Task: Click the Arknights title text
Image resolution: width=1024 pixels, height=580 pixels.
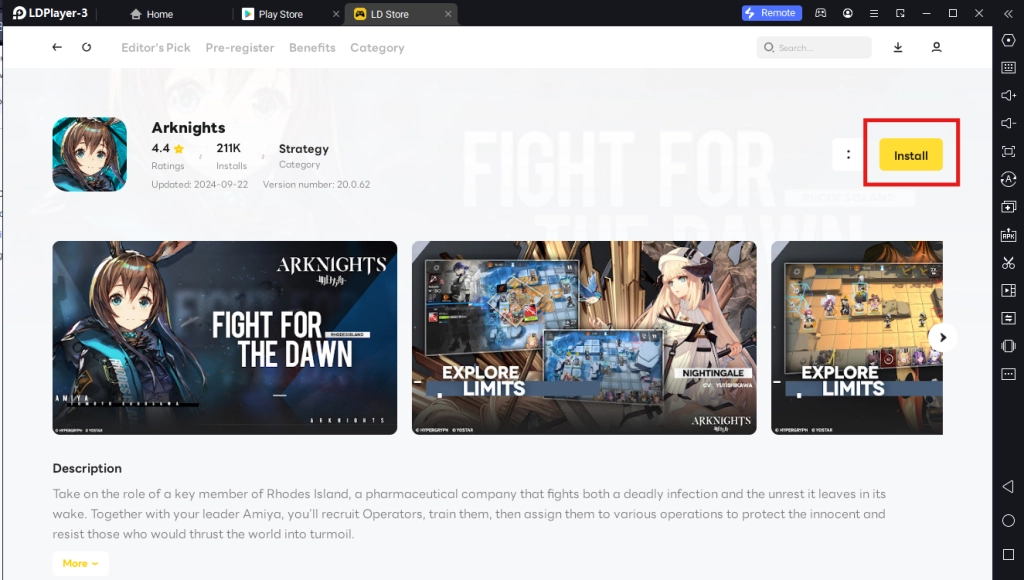Action: [x=188, y=127]
